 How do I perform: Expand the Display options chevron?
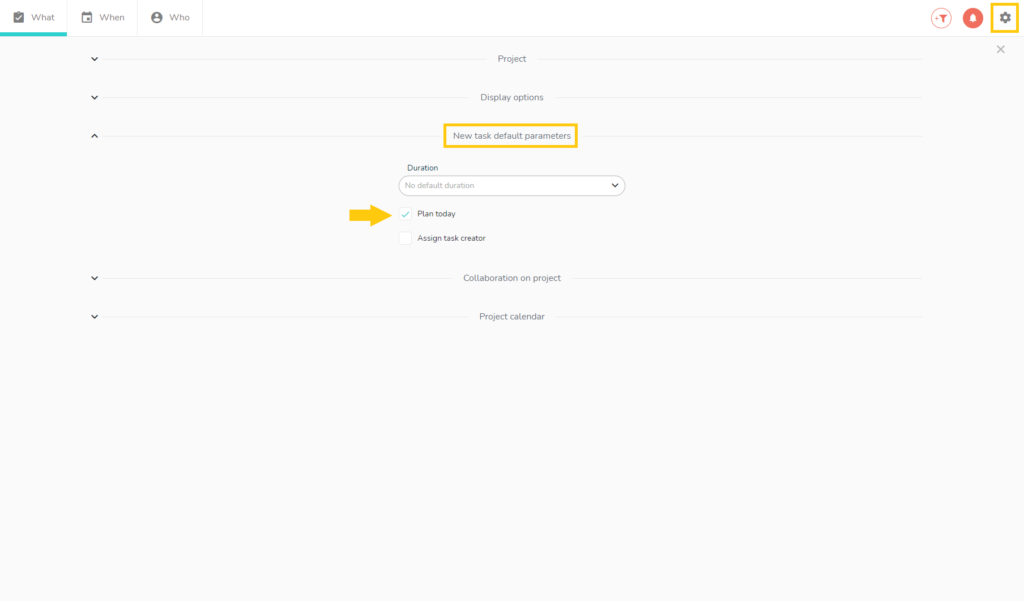click(94, 97)
